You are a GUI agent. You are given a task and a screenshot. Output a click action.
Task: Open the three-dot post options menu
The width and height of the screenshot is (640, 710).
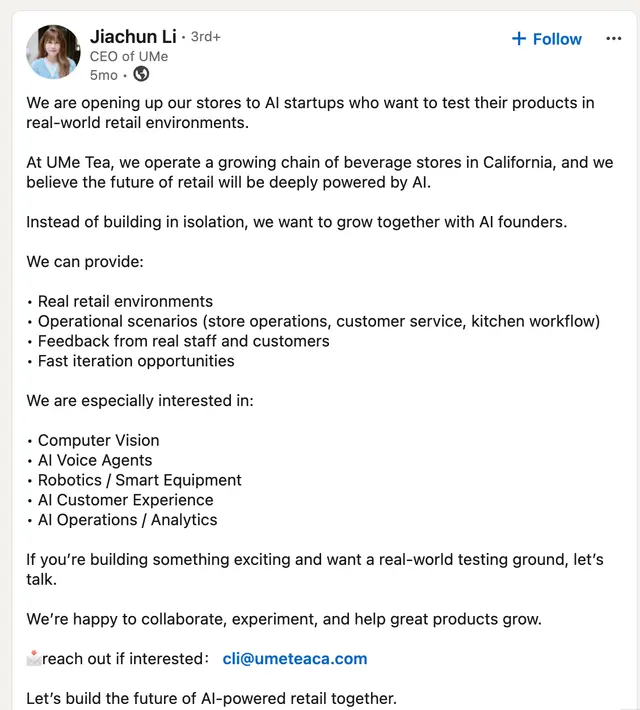coord(613,39)
